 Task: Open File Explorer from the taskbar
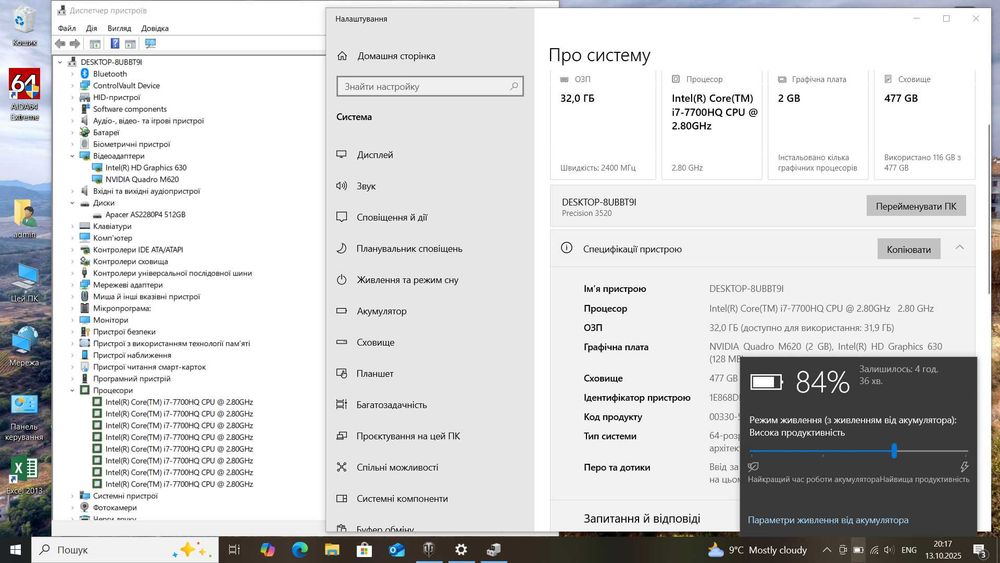332,550
